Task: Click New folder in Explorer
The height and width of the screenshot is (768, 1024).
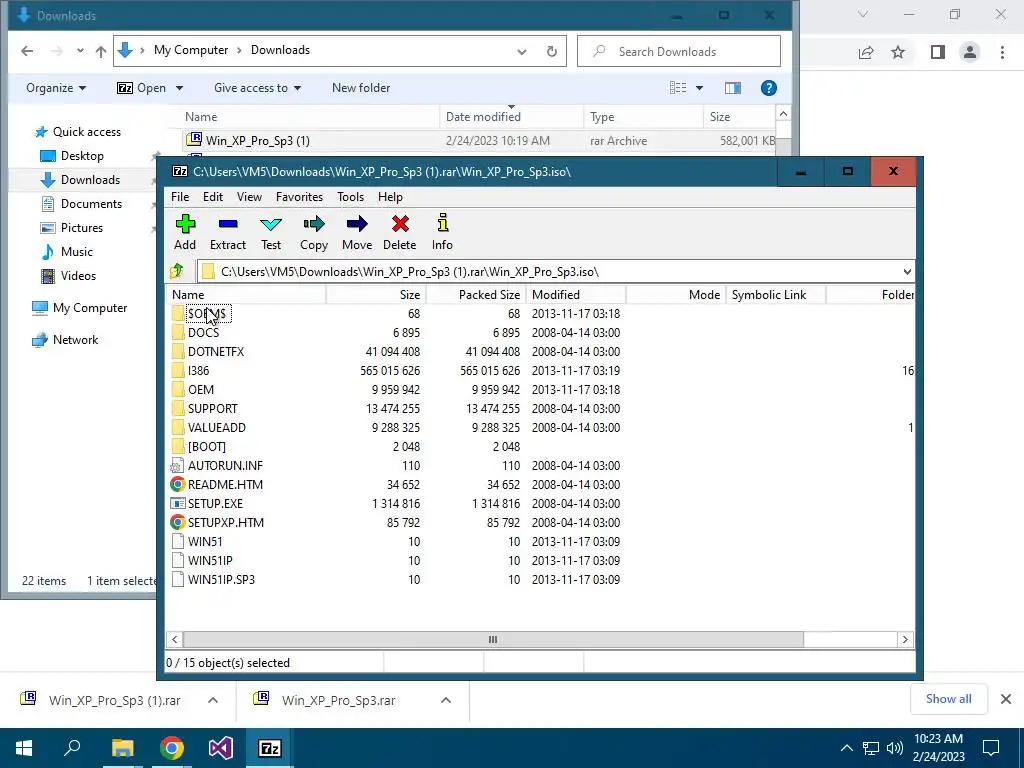Action: 361,88
